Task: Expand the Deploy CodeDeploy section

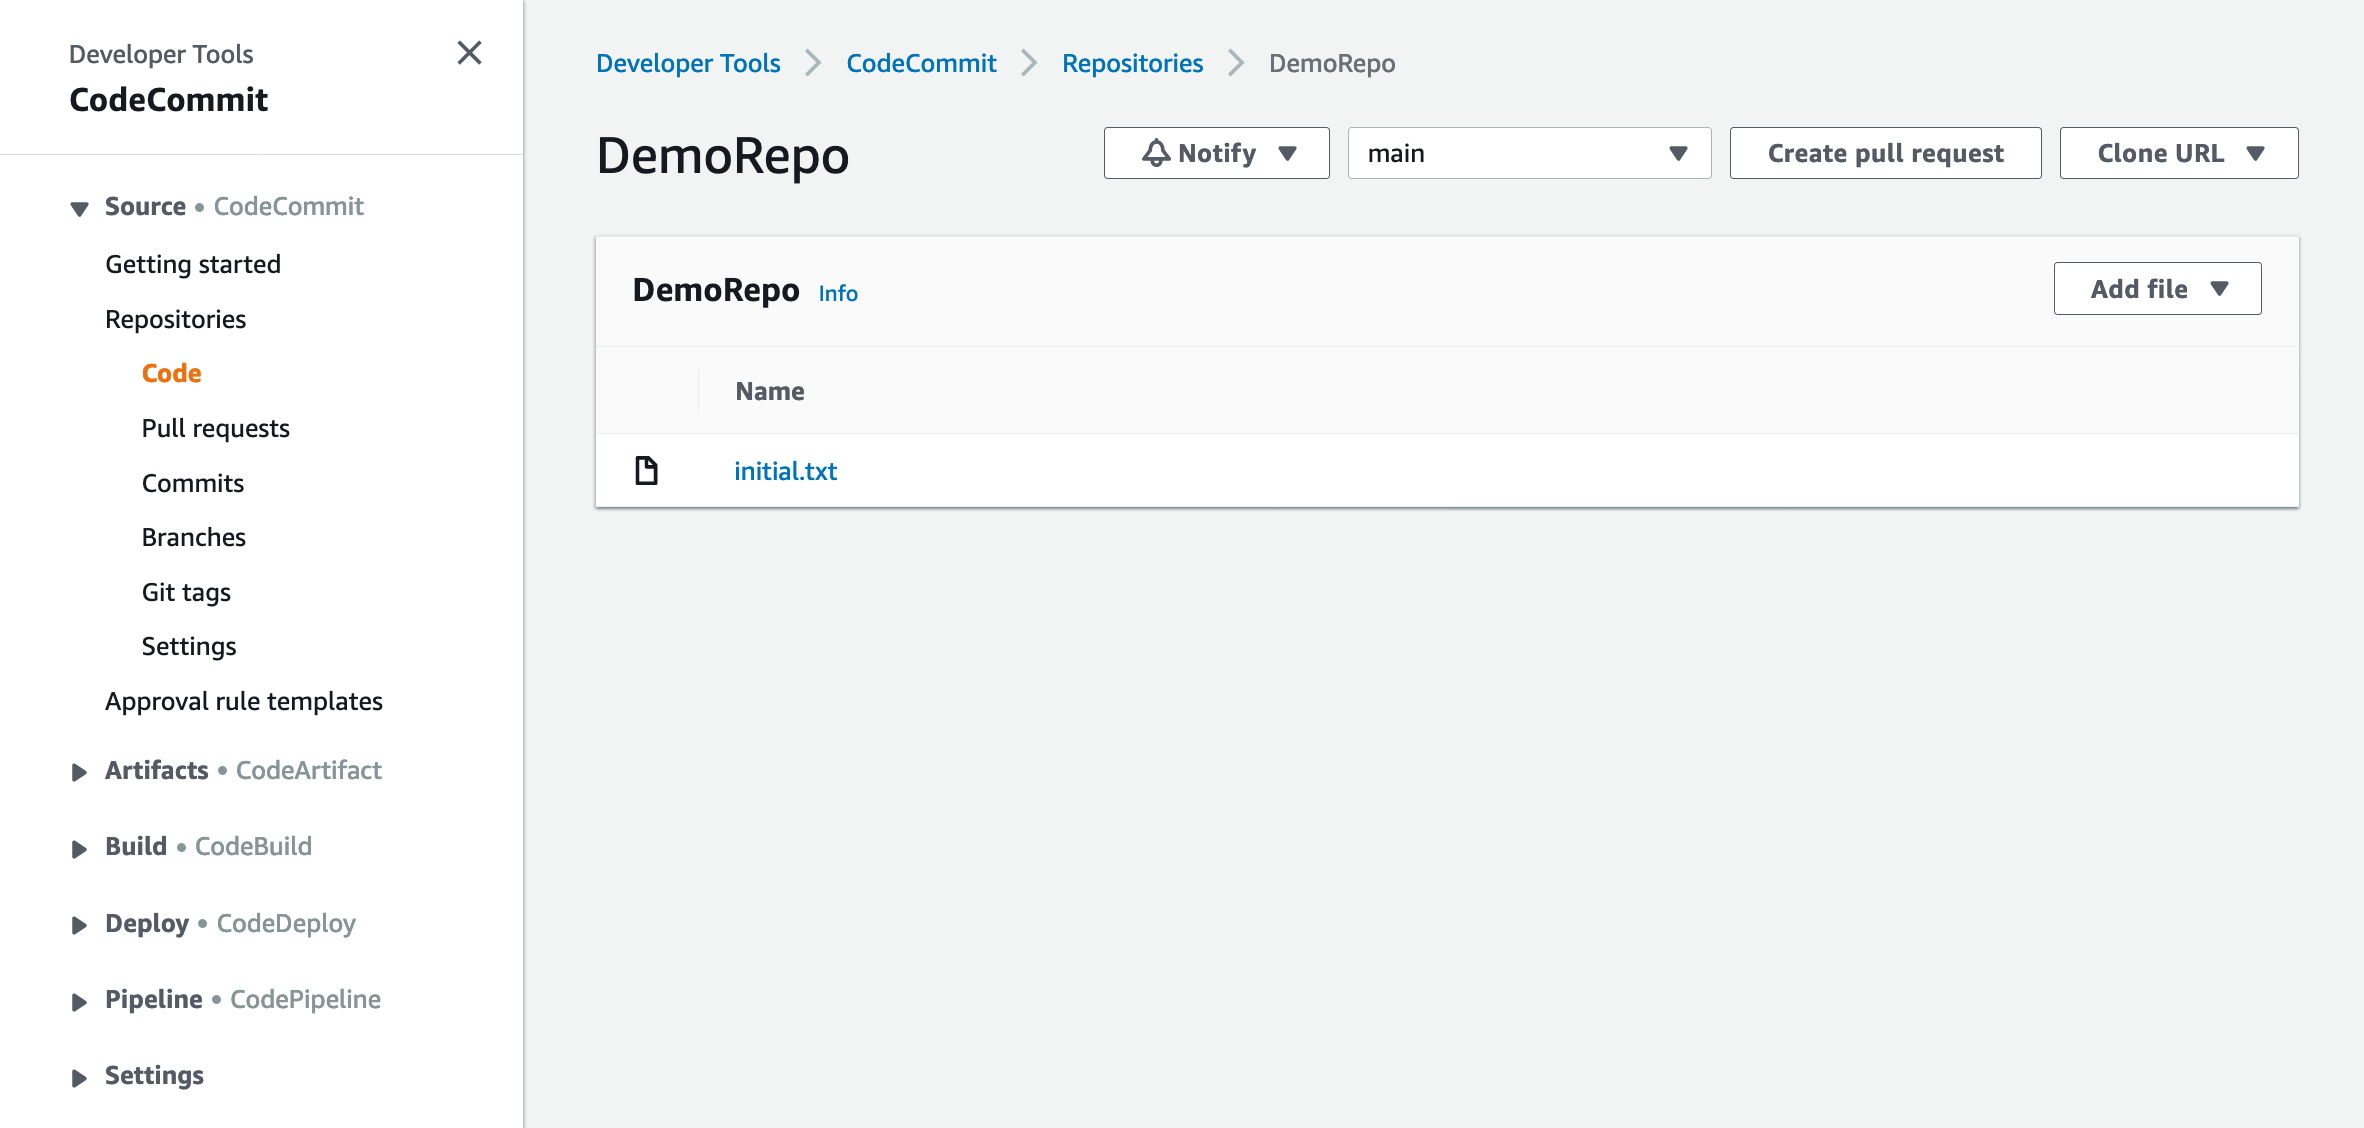Action: (79, 924)
